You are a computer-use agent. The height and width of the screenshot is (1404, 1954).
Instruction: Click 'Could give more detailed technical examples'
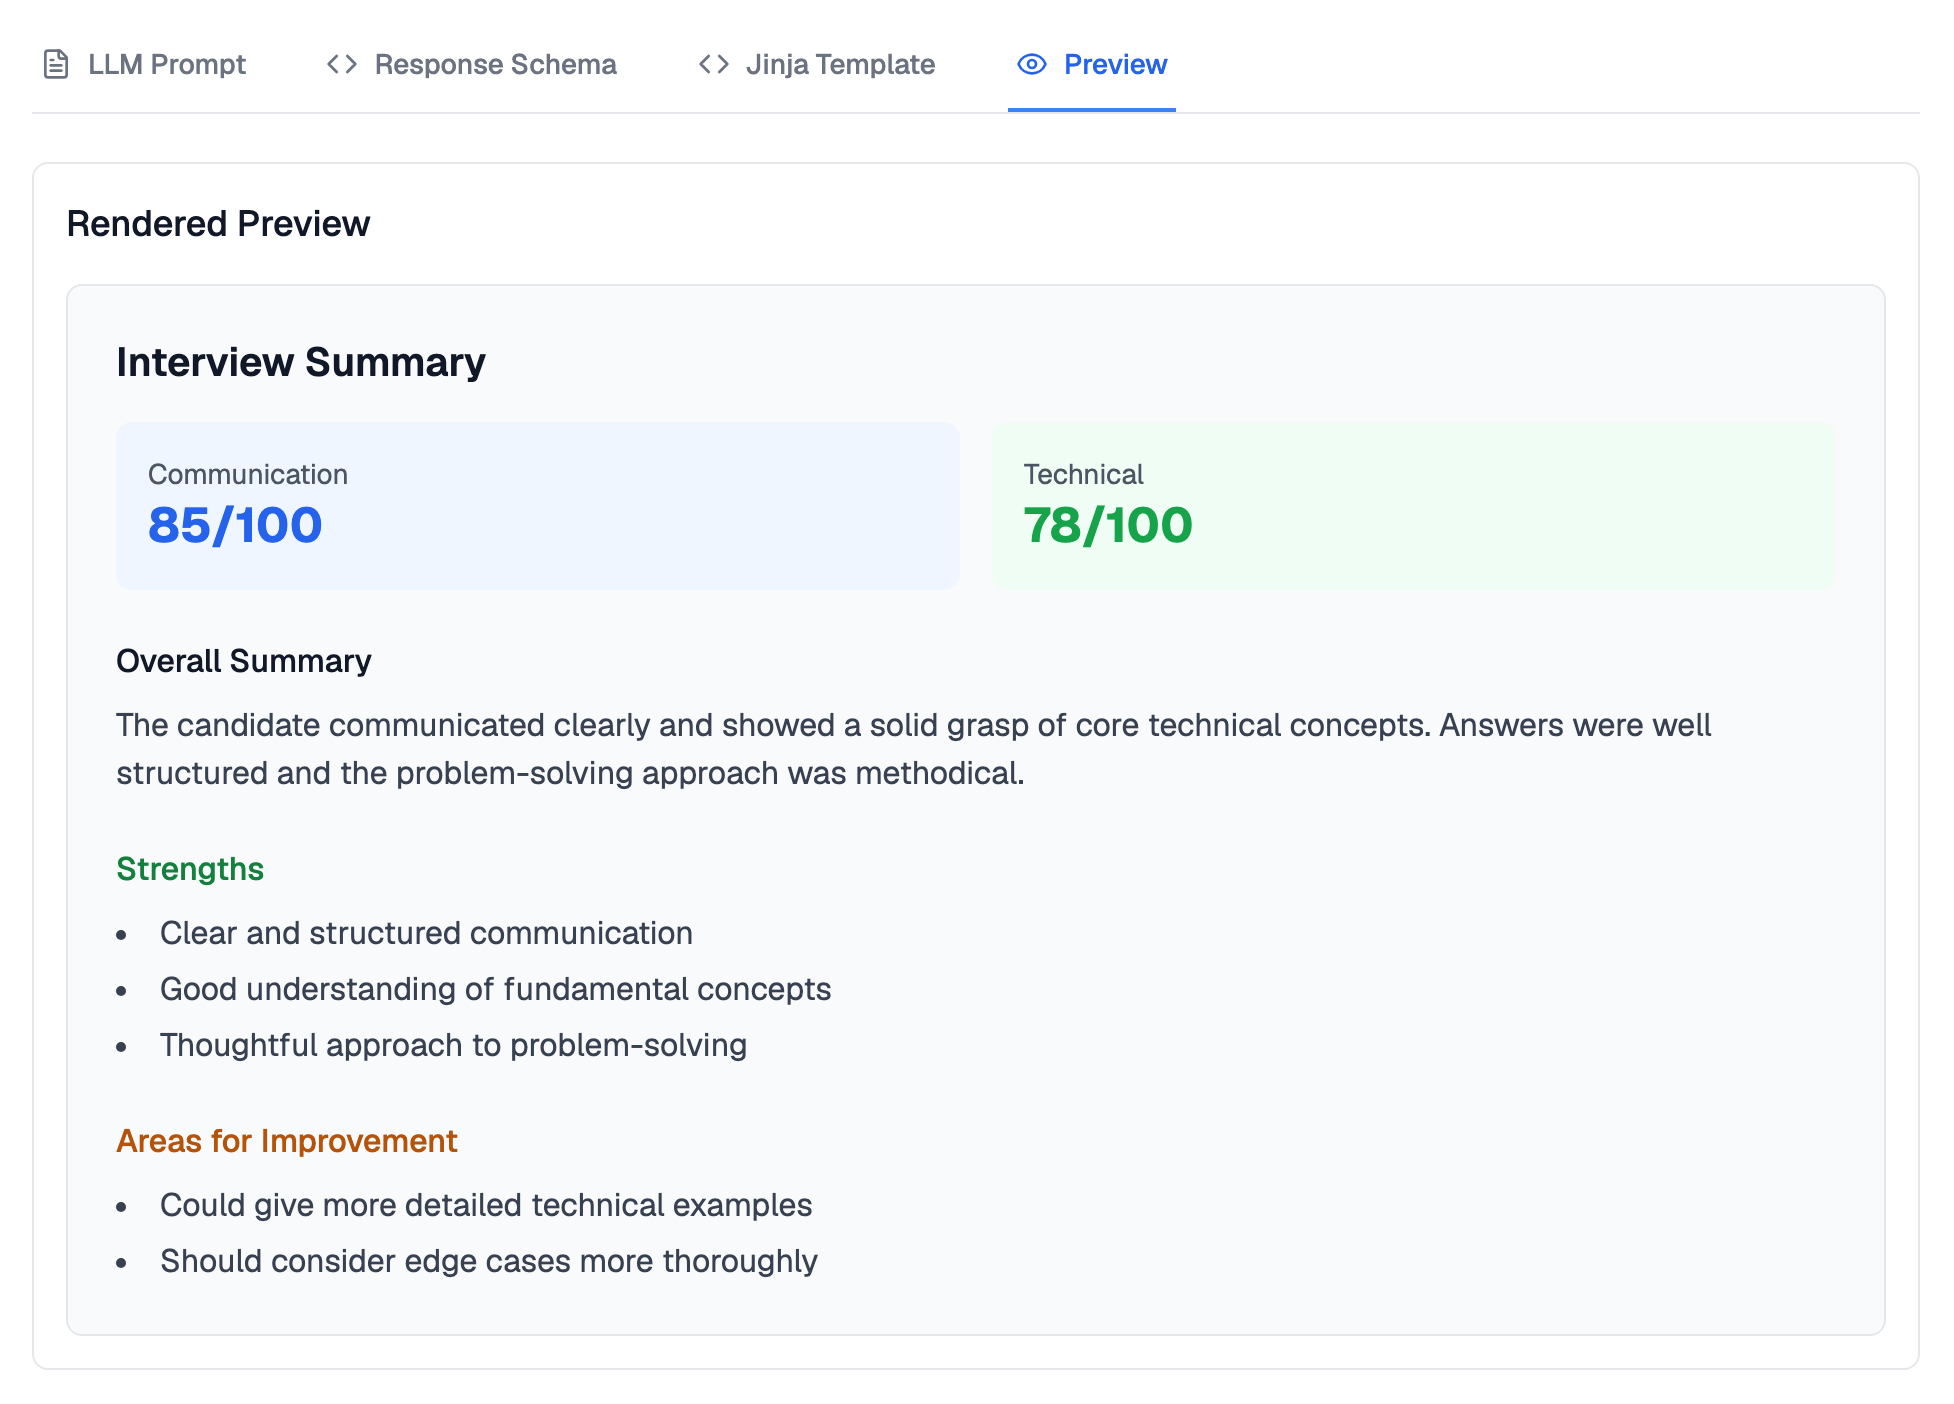pos(486,1205)
